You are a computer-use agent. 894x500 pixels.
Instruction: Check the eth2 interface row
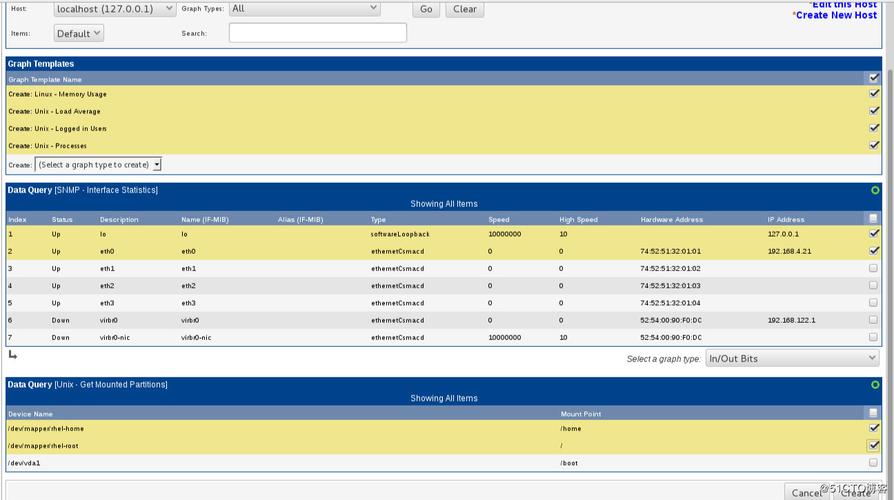click(873, 285)
